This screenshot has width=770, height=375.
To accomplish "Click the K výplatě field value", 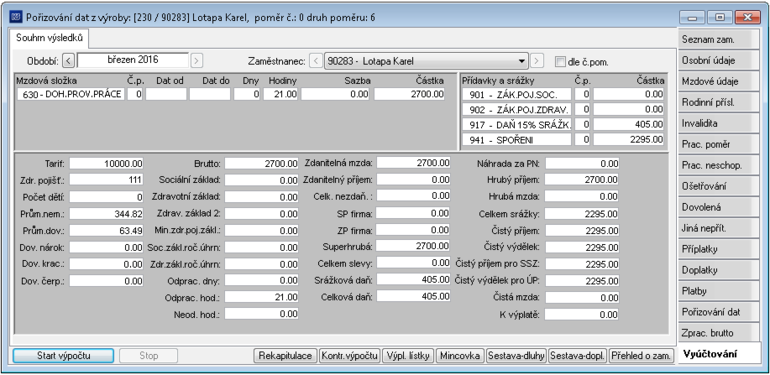I will tap(582, 315).
